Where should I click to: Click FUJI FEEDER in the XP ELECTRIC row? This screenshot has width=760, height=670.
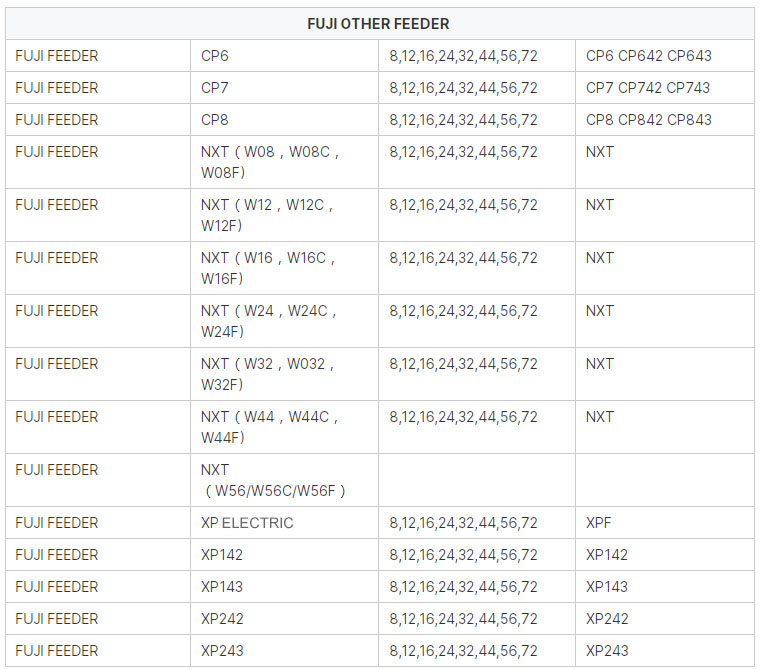click(98, 523)
